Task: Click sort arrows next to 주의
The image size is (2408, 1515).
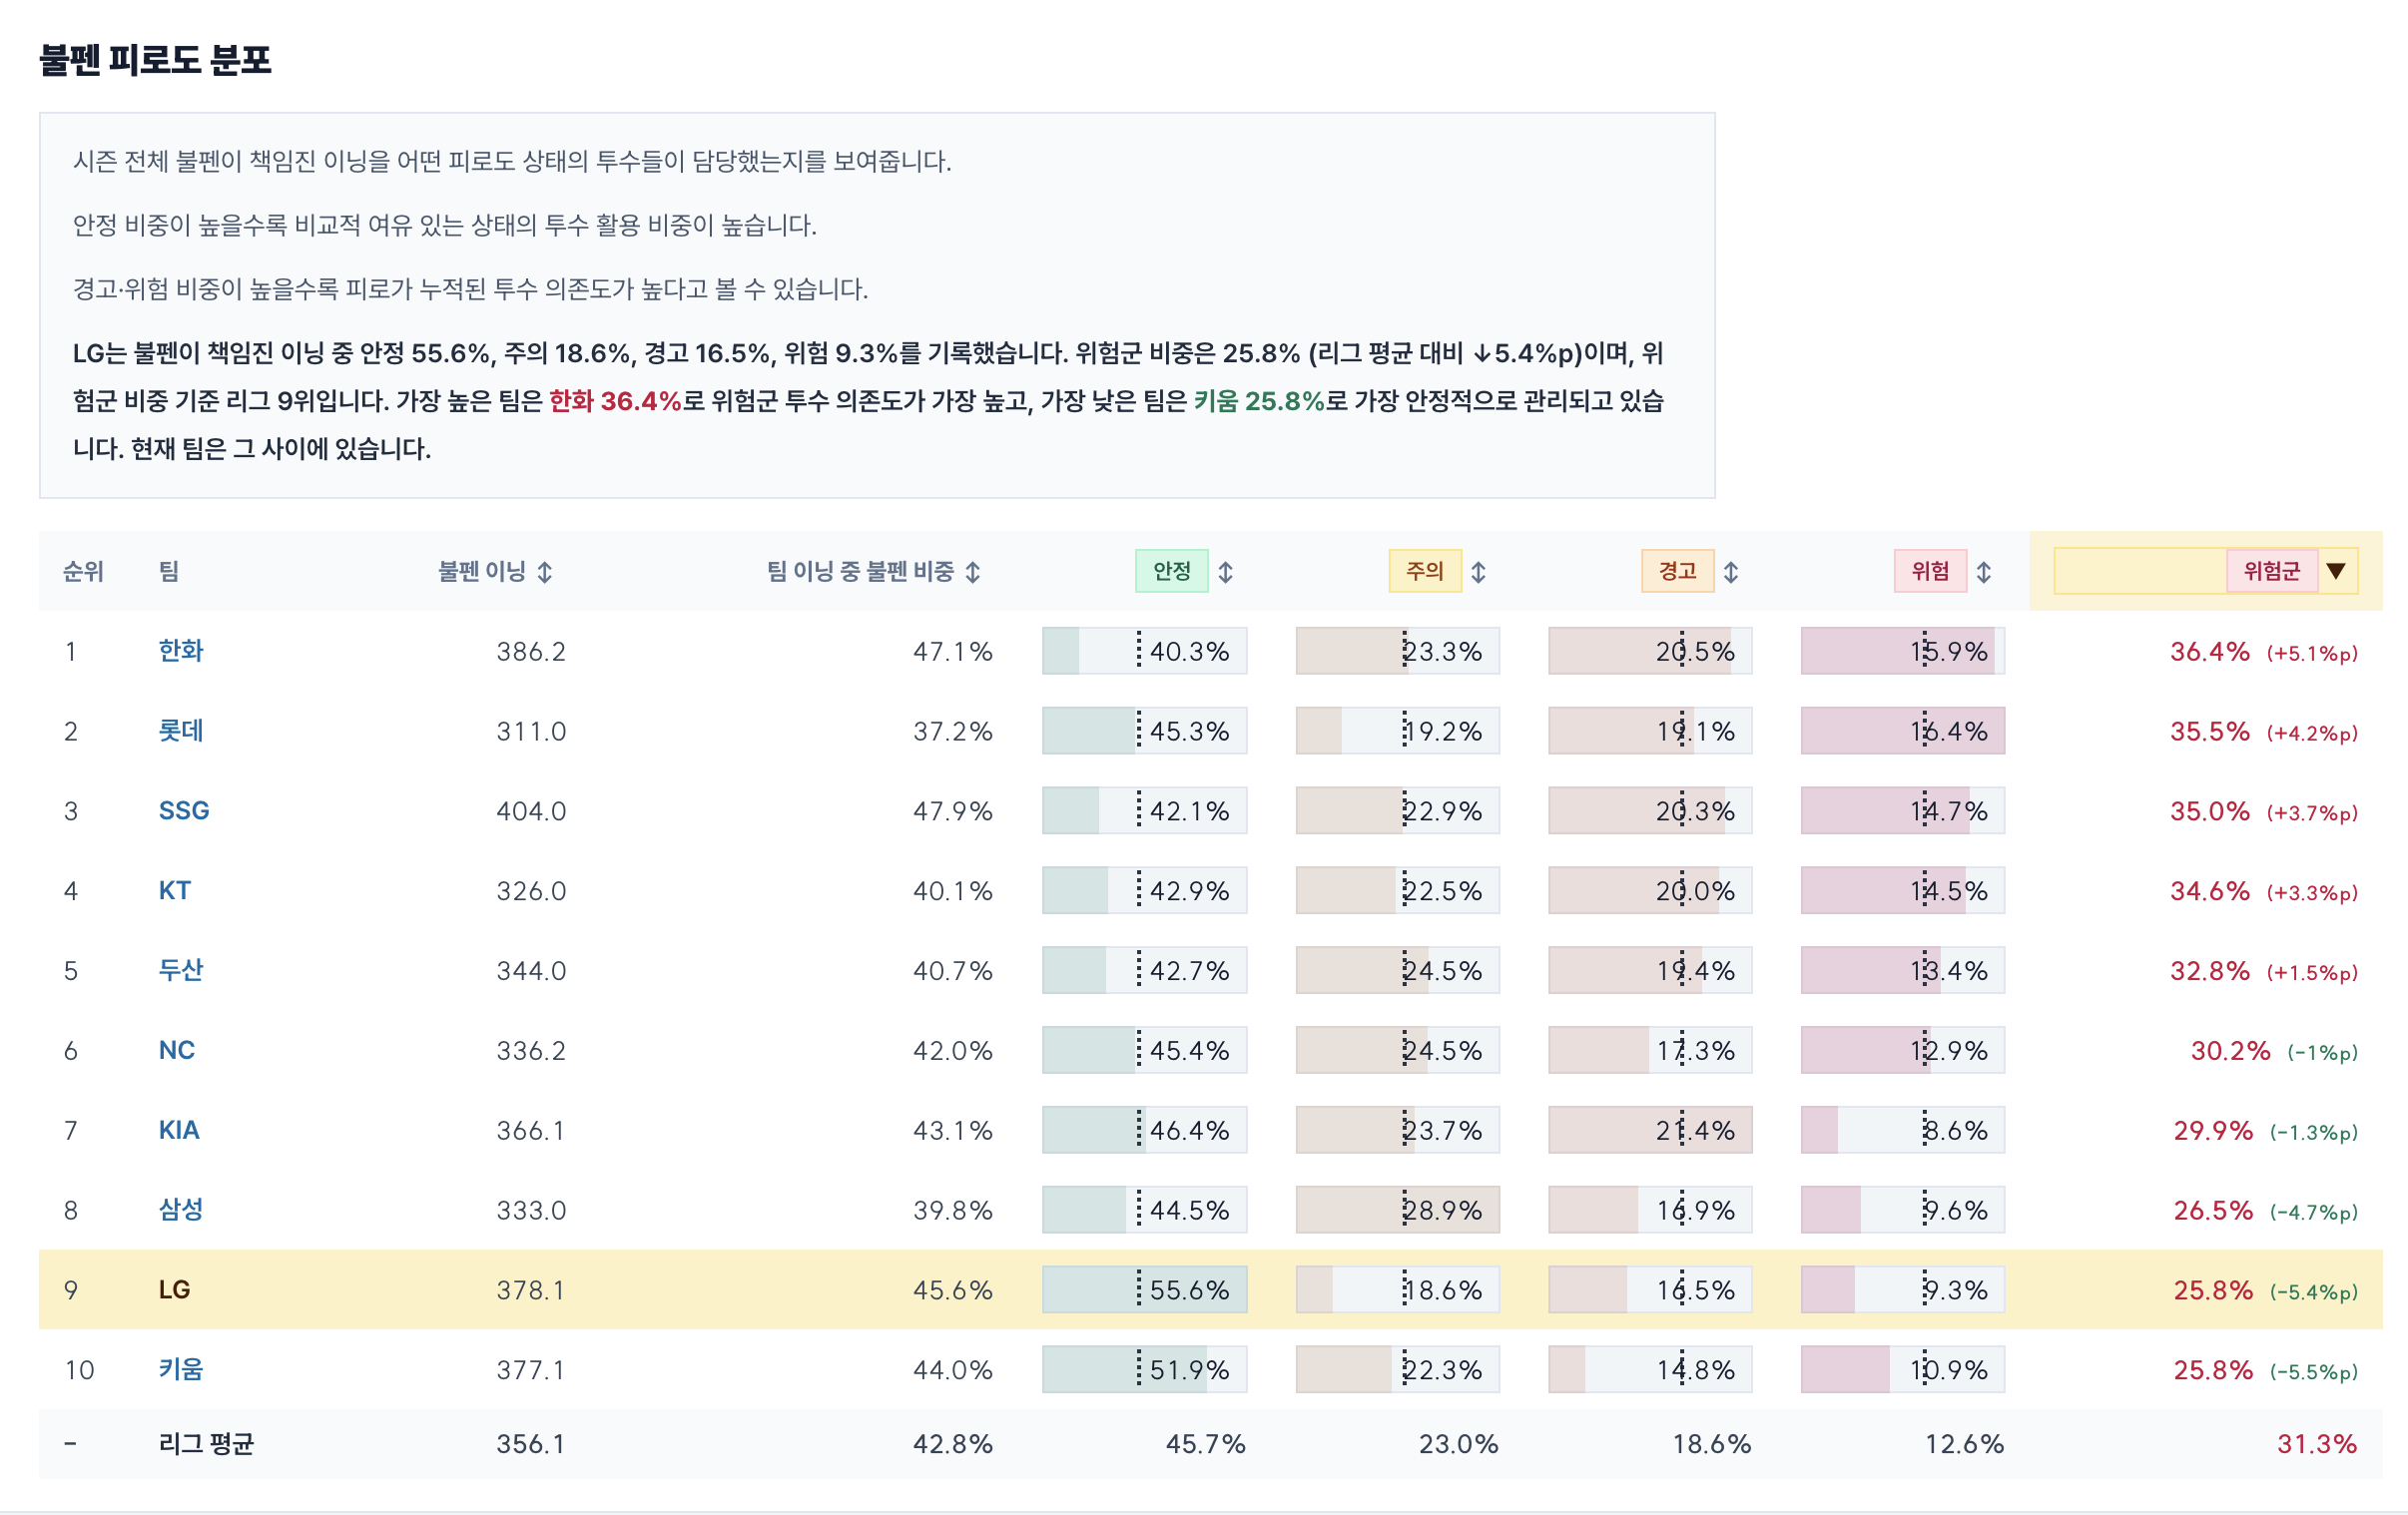Action: pos(1478,572)
